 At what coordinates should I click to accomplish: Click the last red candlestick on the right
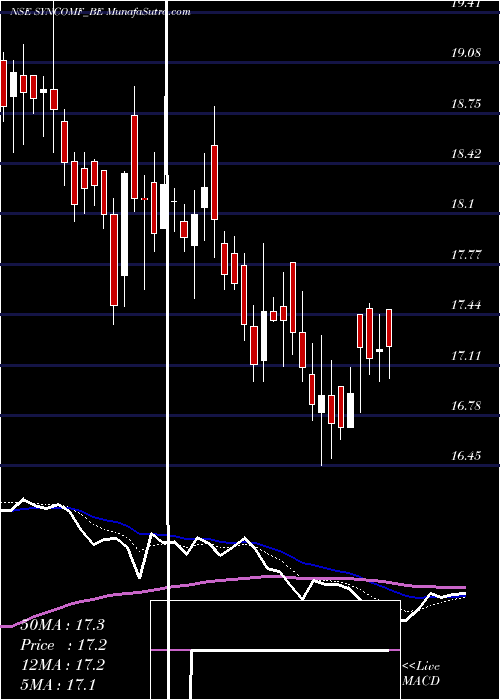tap(389, 328)
